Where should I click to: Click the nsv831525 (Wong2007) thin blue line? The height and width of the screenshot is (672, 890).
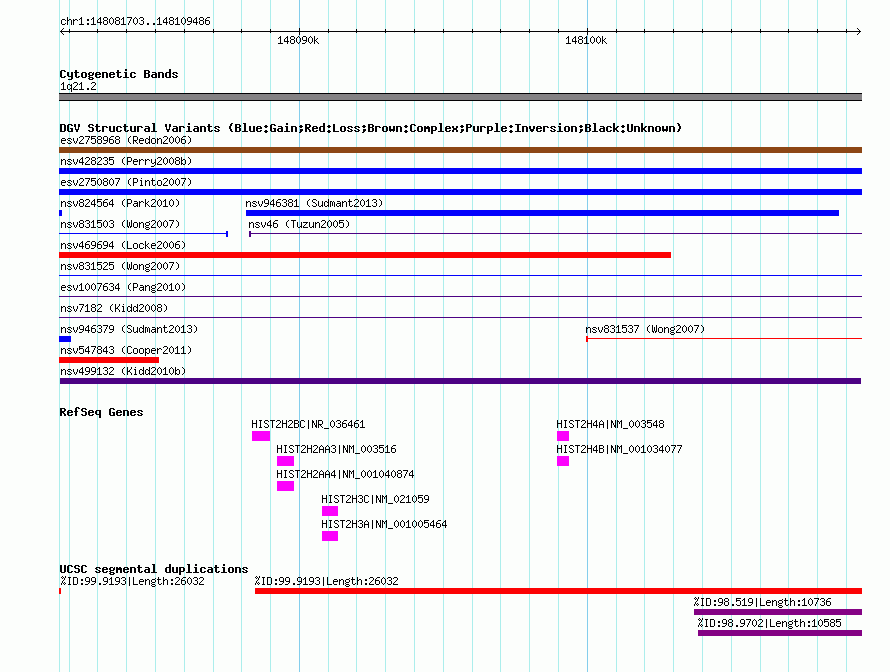tap(460, 276)
